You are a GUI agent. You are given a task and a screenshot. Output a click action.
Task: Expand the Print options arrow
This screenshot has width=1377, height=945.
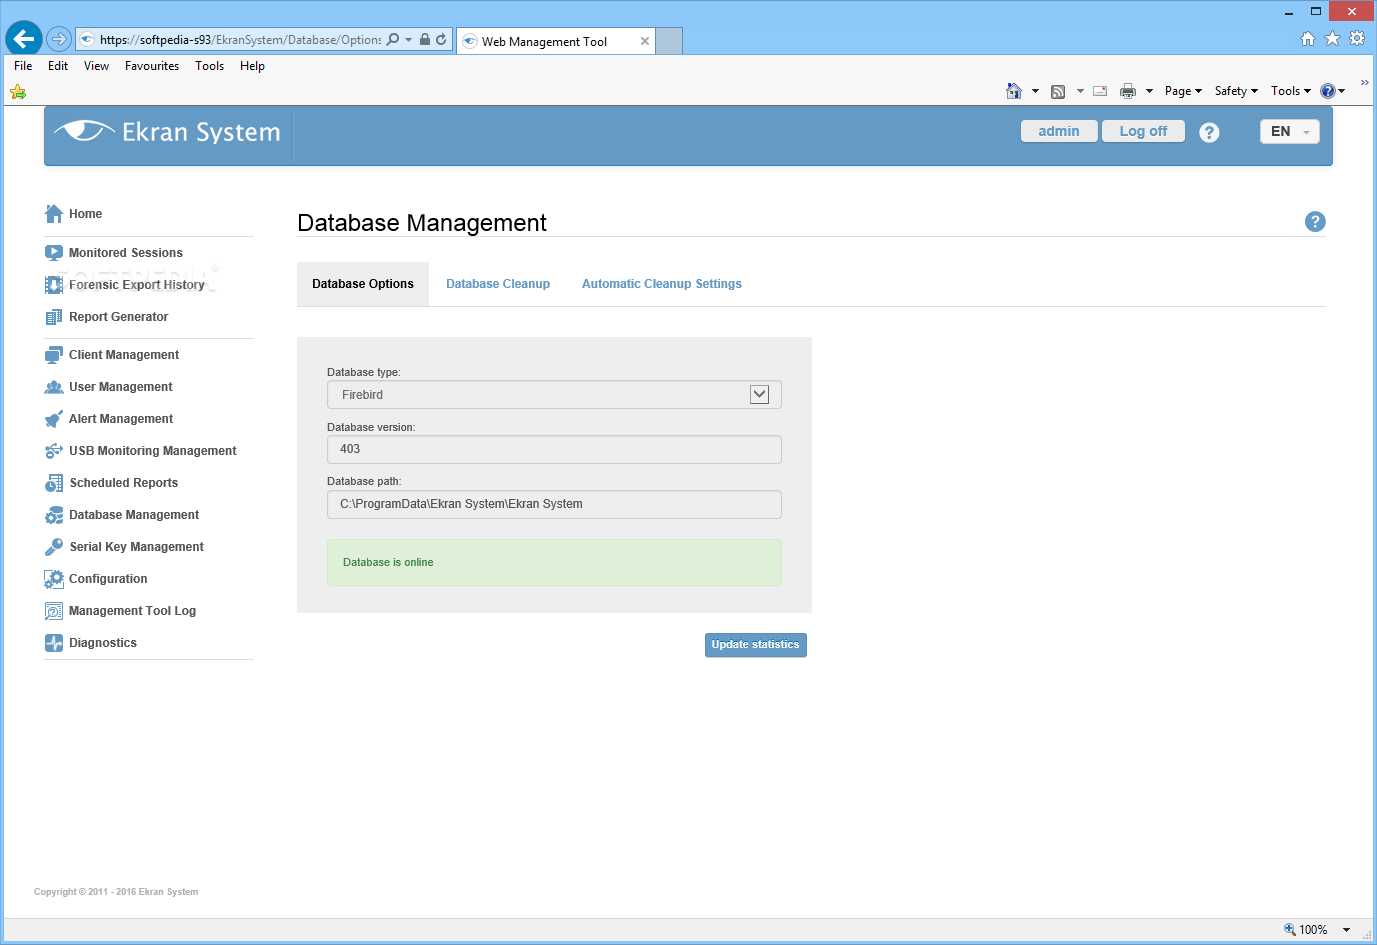coord(1149,91)
